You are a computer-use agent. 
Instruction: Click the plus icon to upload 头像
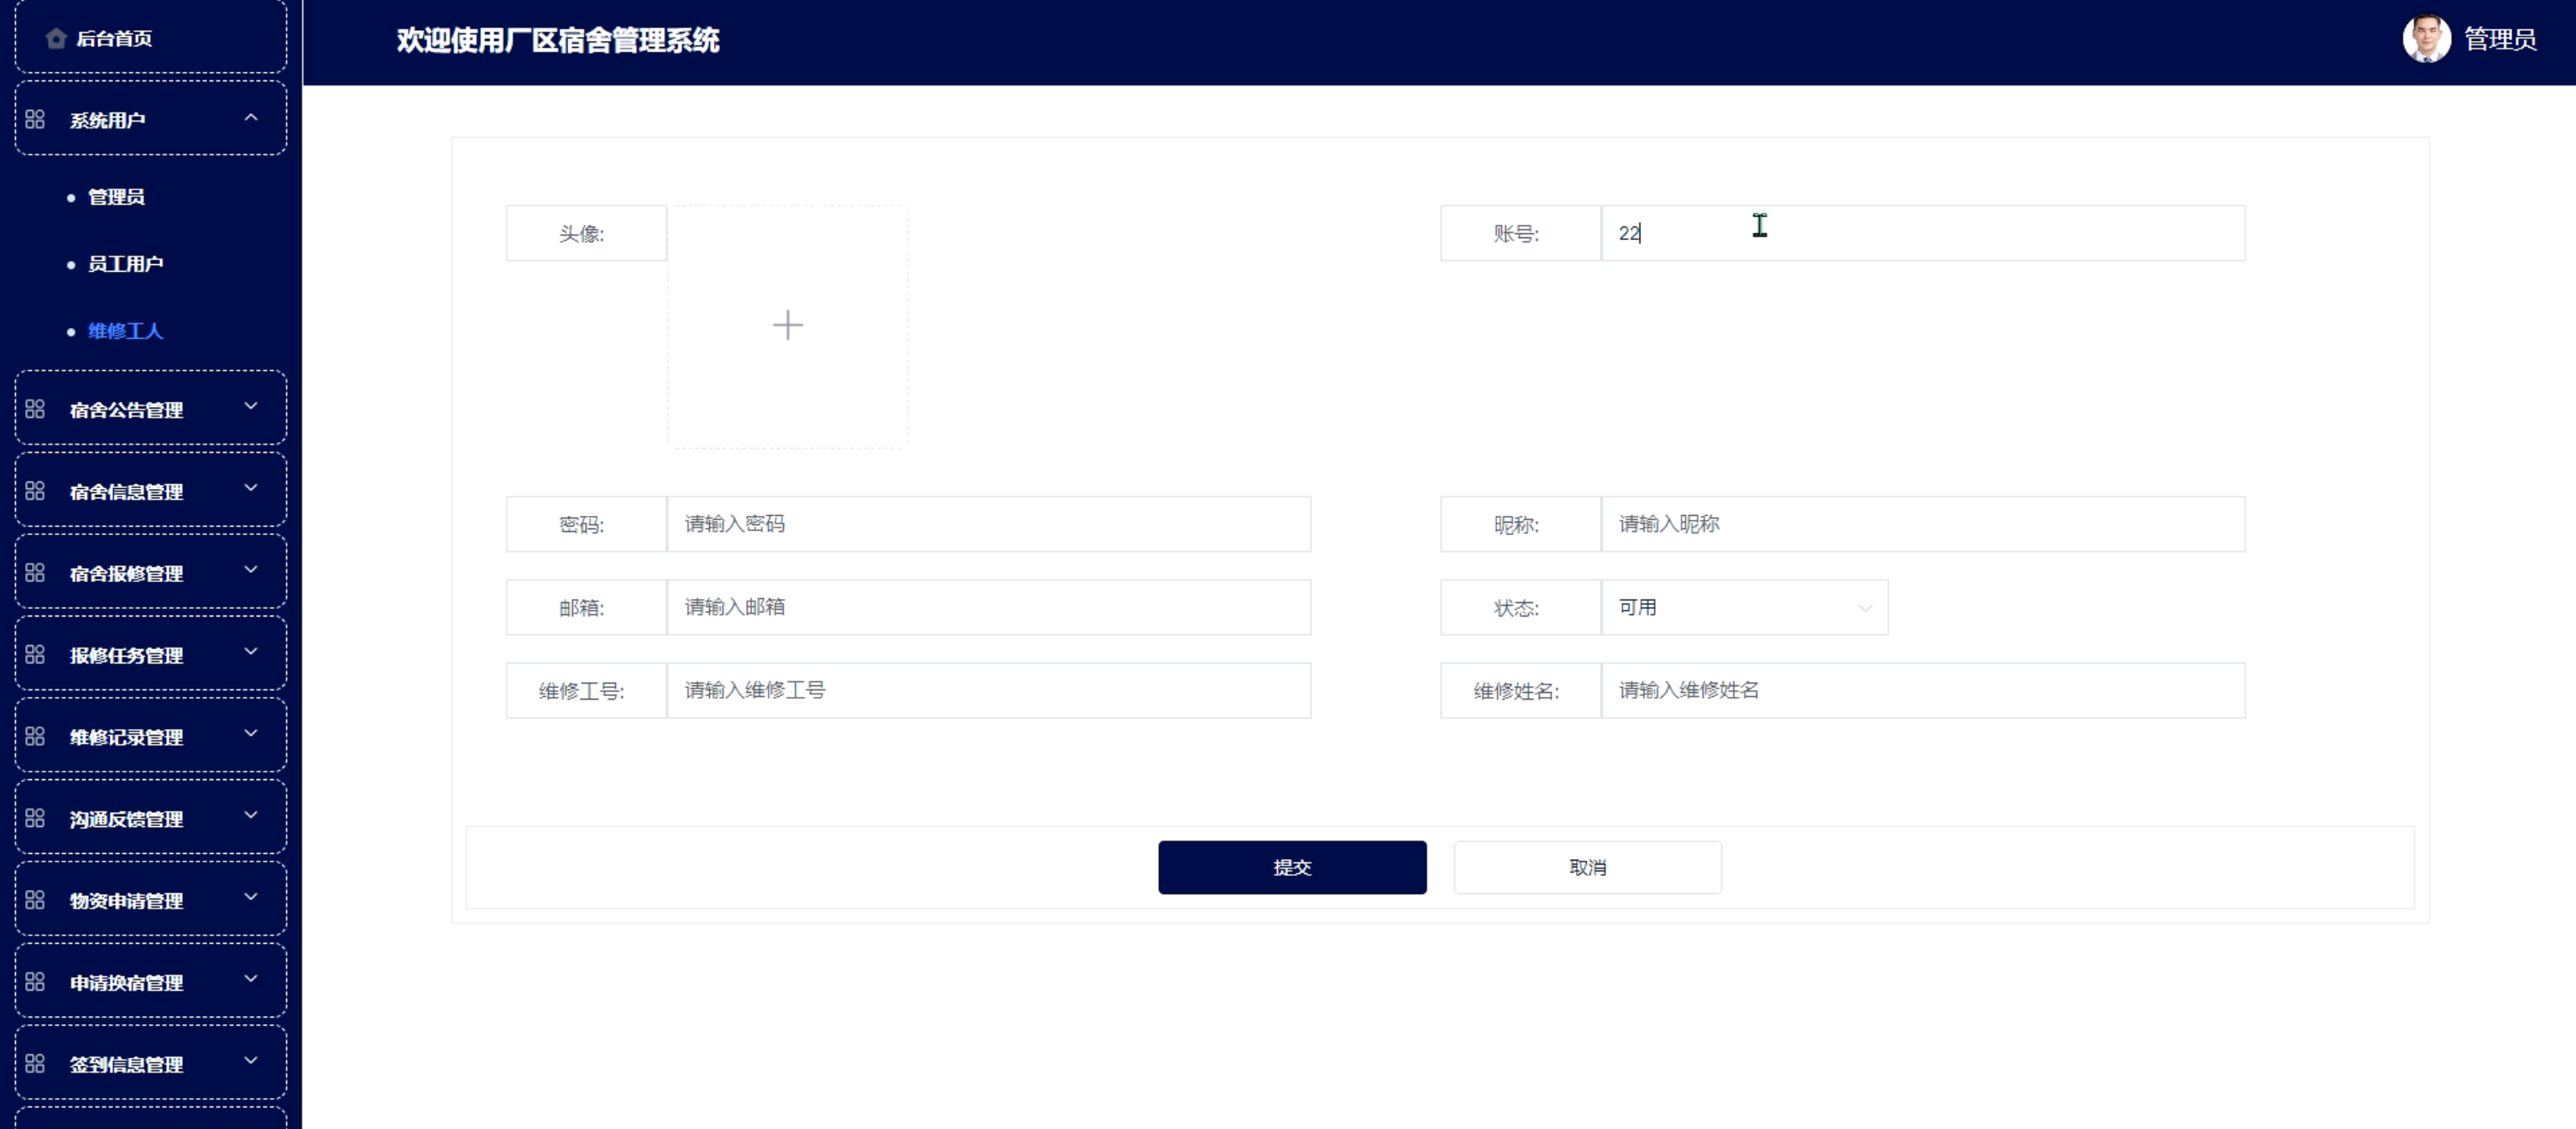pyautogui.click(x=788, y=326)
